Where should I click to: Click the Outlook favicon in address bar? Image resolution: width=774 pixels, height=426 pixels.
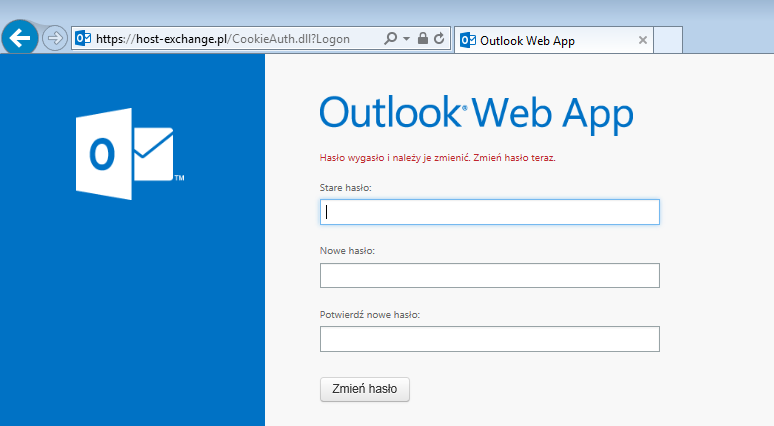83,38
